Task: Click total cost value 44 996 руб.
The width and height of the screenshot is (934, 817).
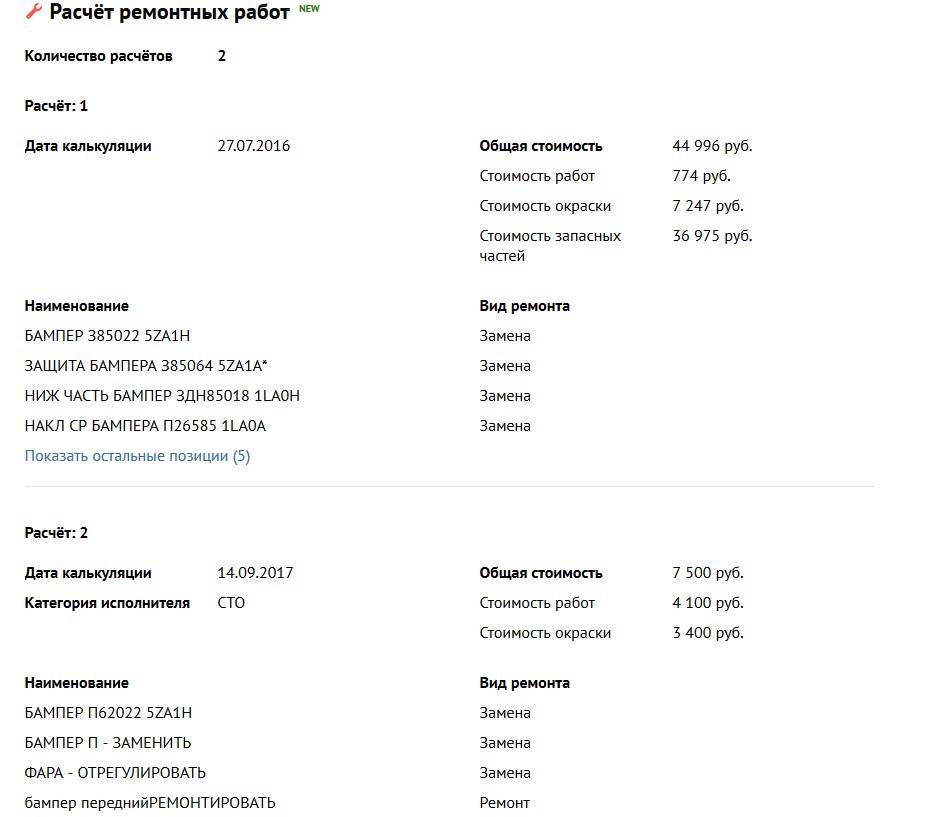Action: point(712,146)
